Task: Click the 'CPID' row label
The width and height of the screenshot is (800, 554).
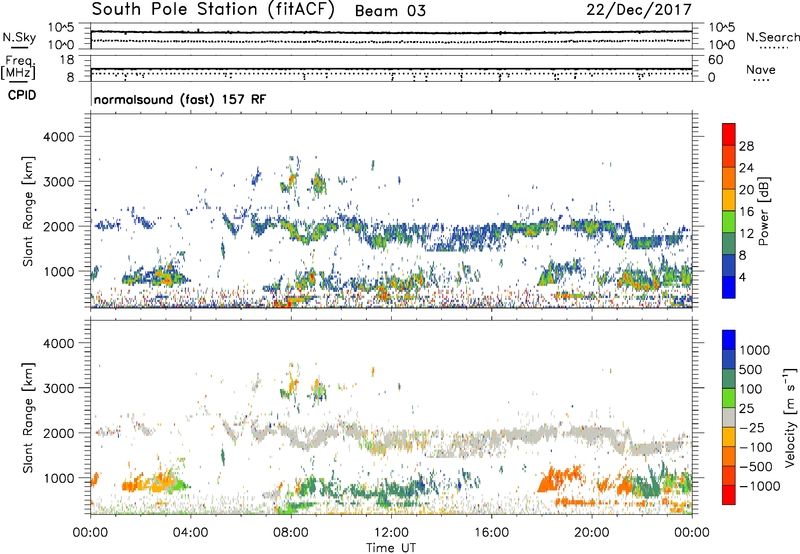Action: tap(22, 95)
